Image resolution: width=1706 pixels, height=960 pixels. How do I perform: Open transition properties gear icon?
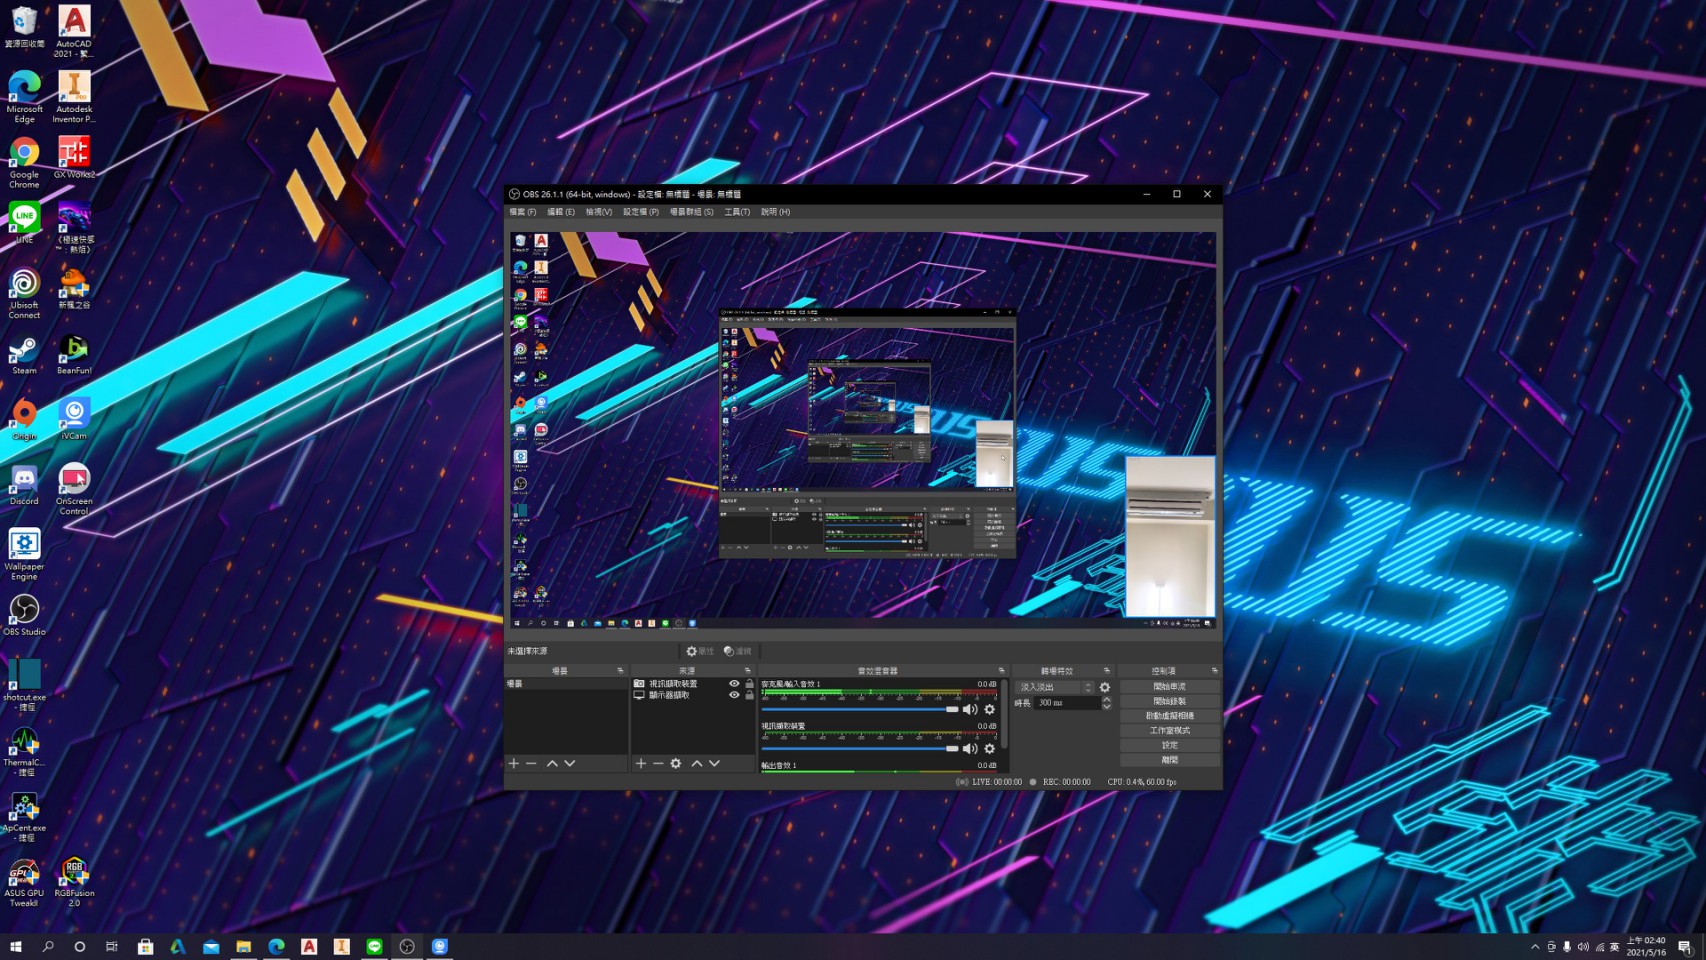coord(1105,687)
